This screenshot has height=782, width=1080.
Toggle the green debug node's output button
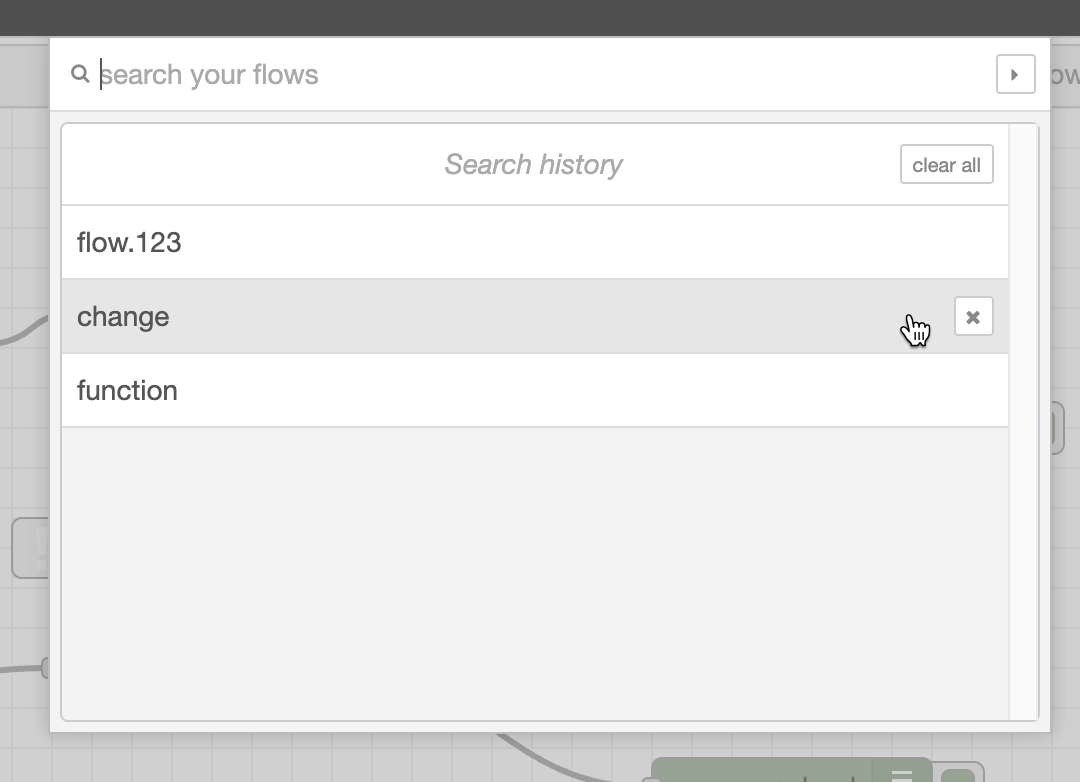click(x=960, y=774)
